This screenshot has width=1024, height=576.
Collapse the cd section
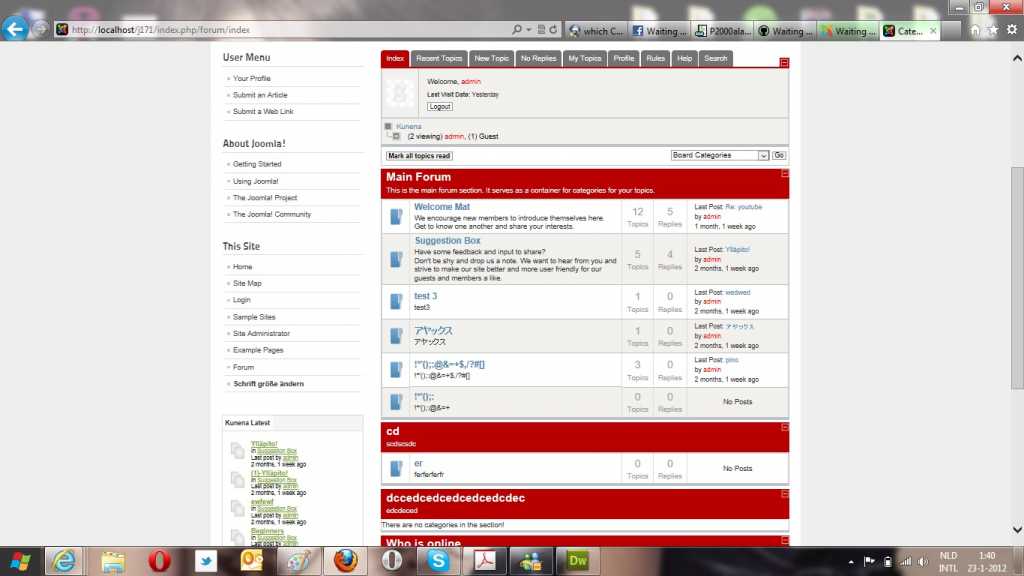[784, 427]
